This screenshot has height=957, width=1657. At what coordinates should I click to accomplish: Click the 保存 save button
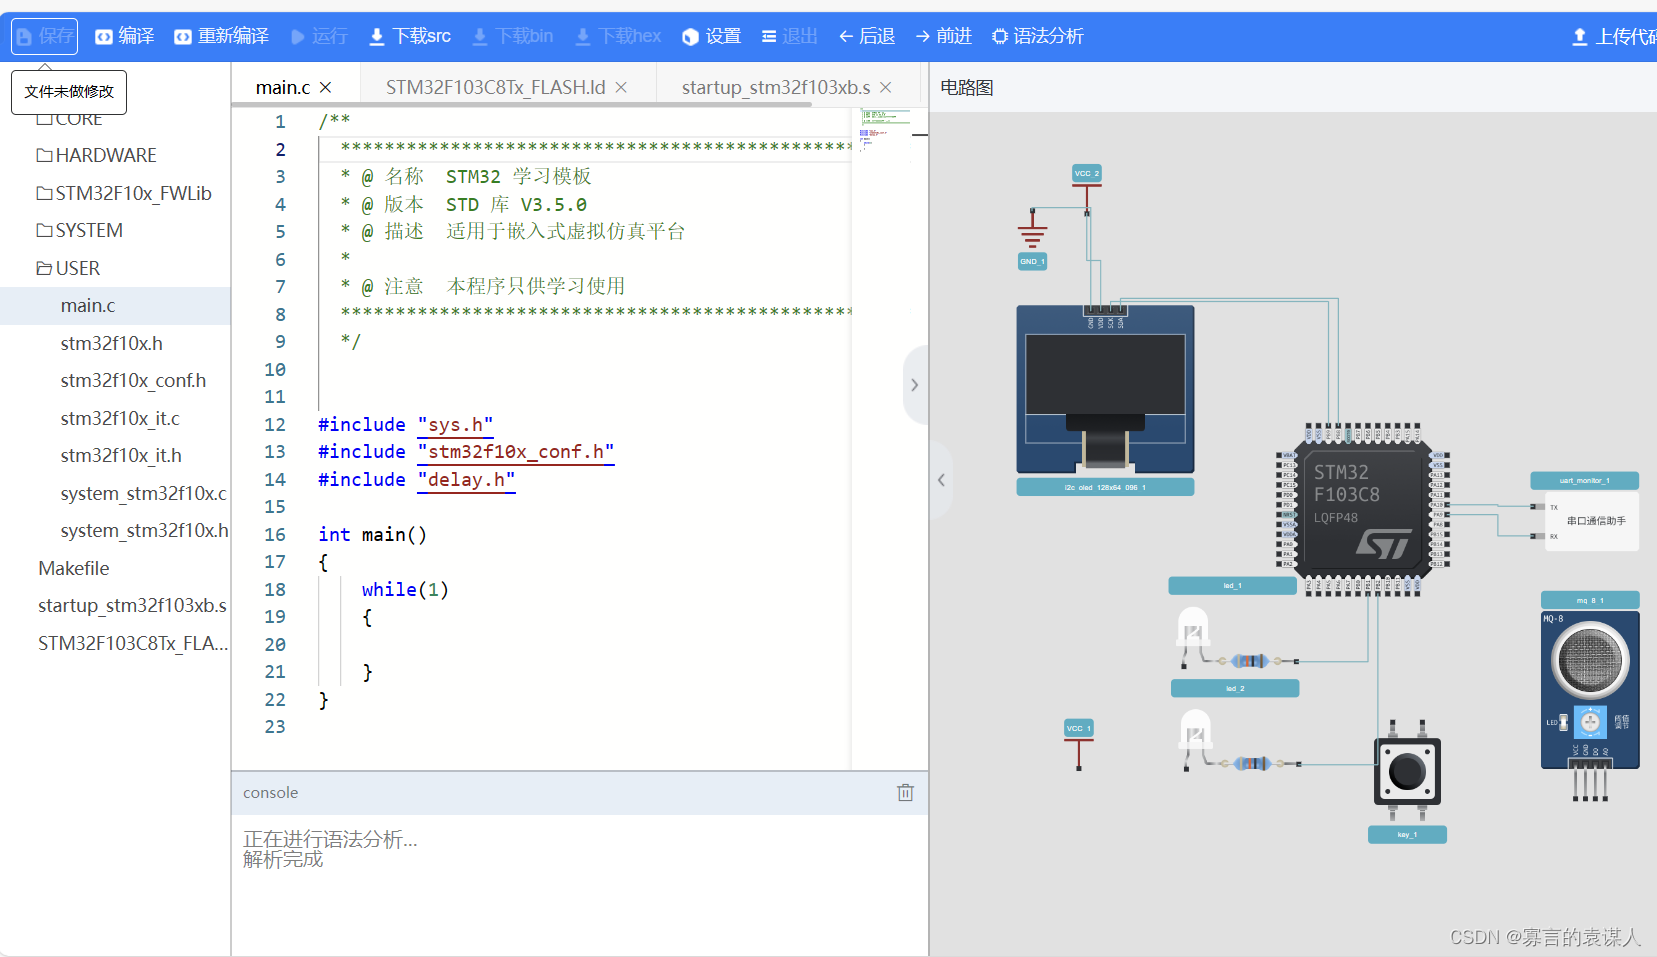point(44,36)
